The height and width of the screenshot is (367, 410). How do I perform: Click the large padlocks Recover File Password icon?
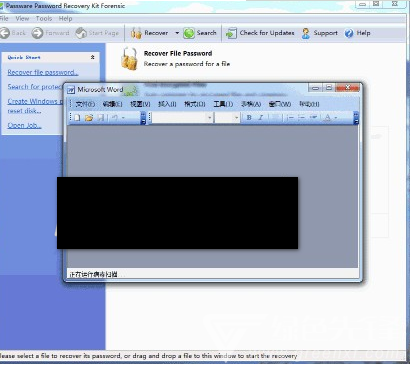pyautogui.click(x=130, y=59)
